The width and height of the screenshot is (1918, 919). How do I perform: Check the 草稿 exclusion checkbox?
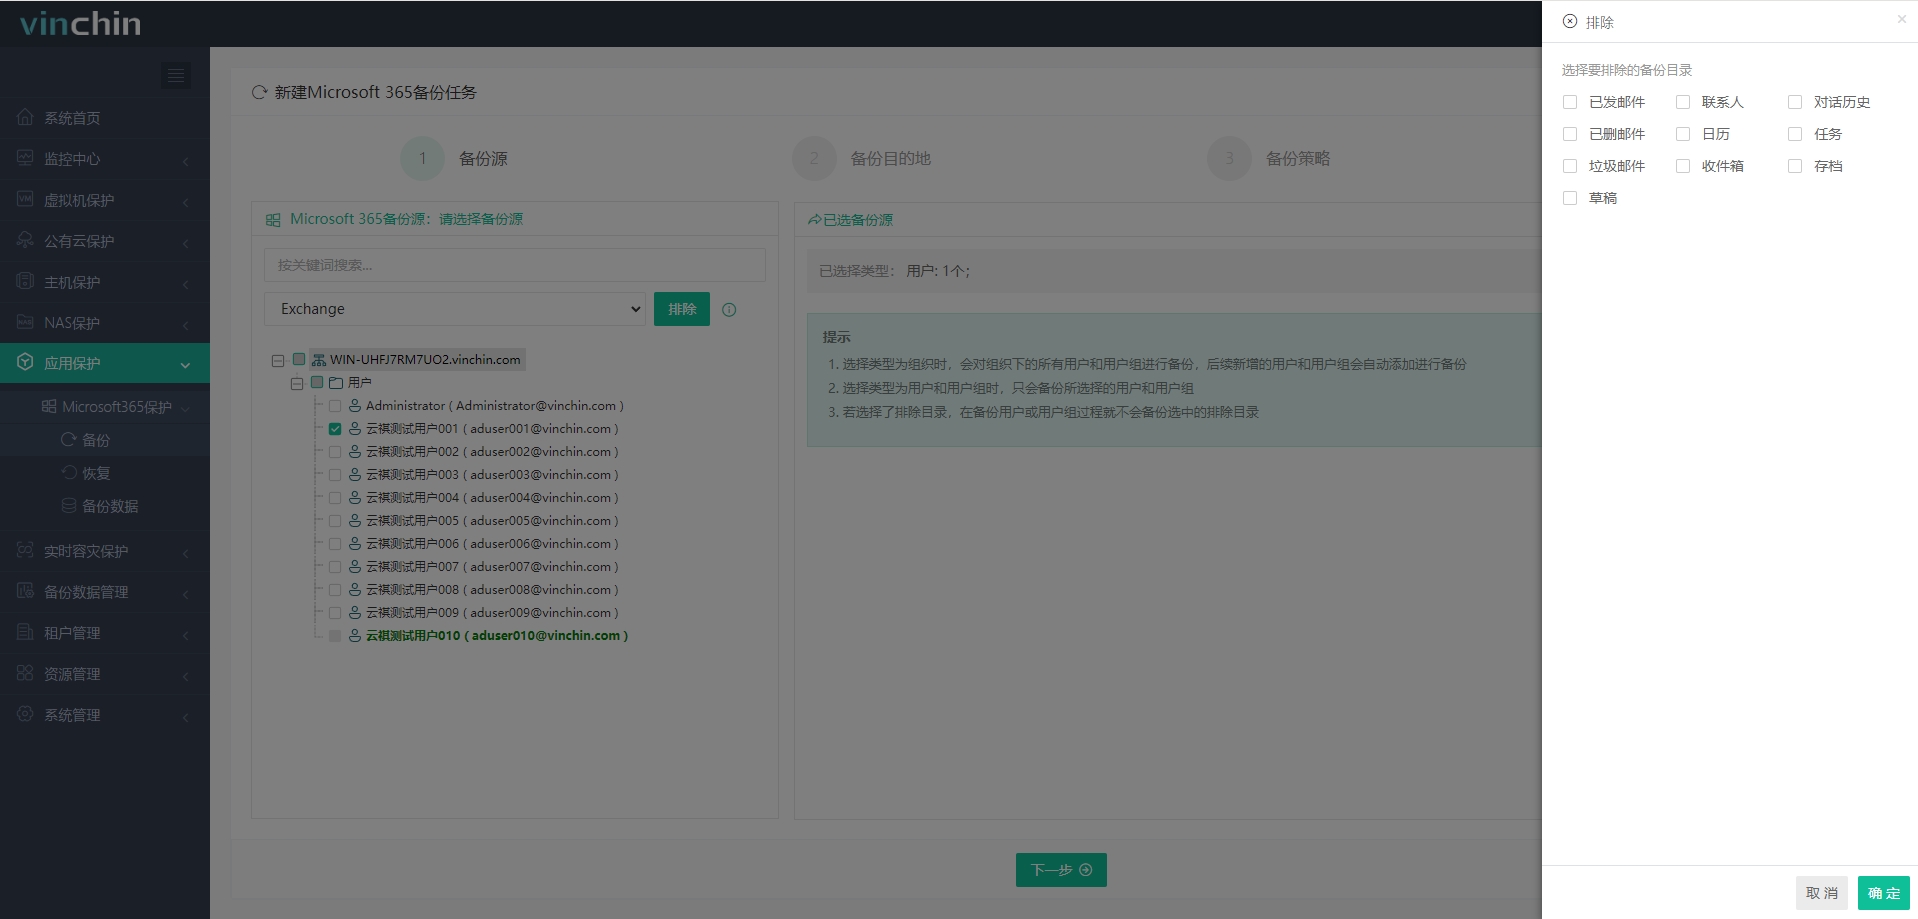click(x=1570, y=198)
